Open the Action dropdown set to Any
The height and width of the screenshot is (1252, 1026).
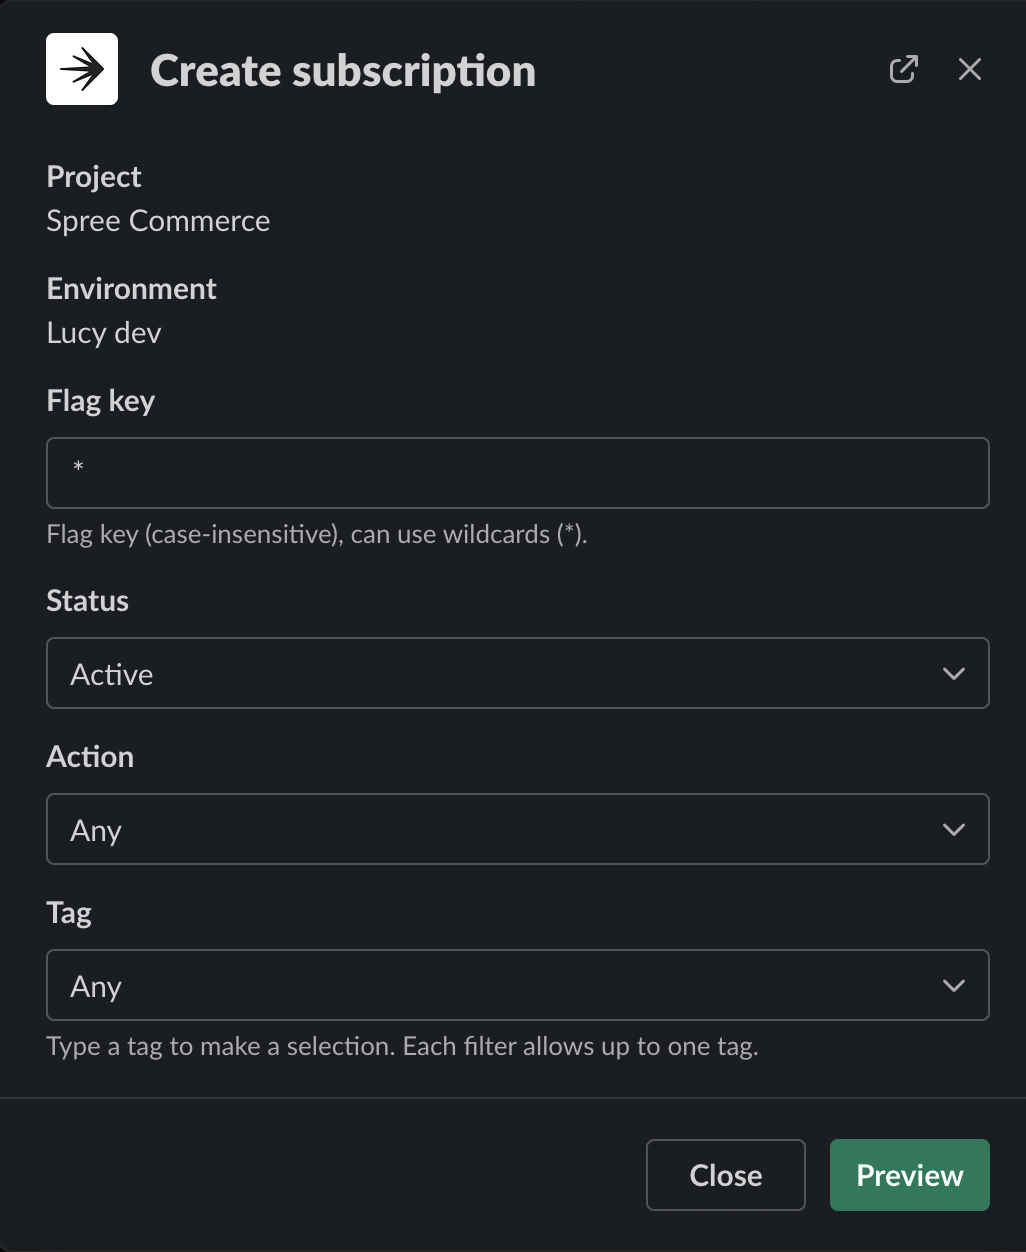pyautogui.click(x=518, y=829)
